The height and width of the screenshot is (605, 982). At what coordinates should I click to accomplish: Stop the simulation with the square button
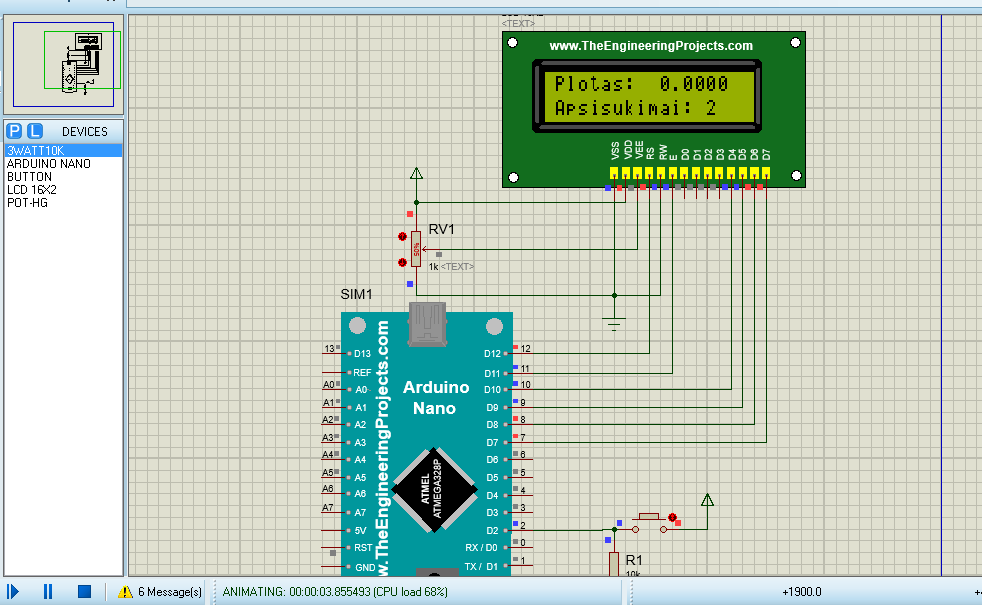(85, 592)
